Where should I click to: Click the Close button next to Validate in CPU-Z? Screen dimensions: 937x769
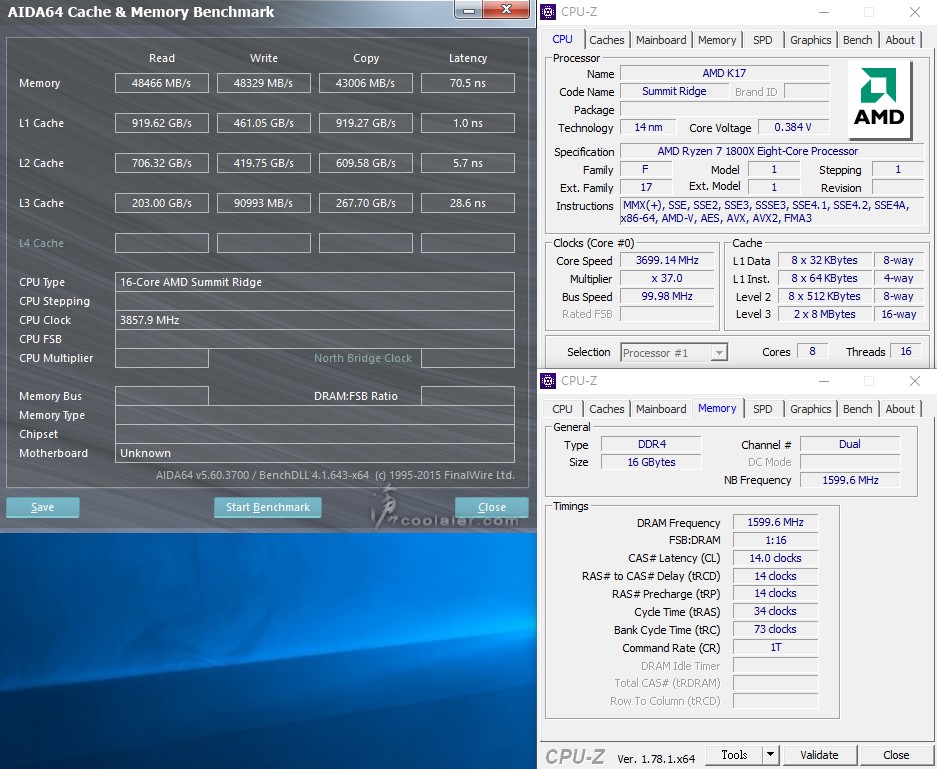pos(896,755)
